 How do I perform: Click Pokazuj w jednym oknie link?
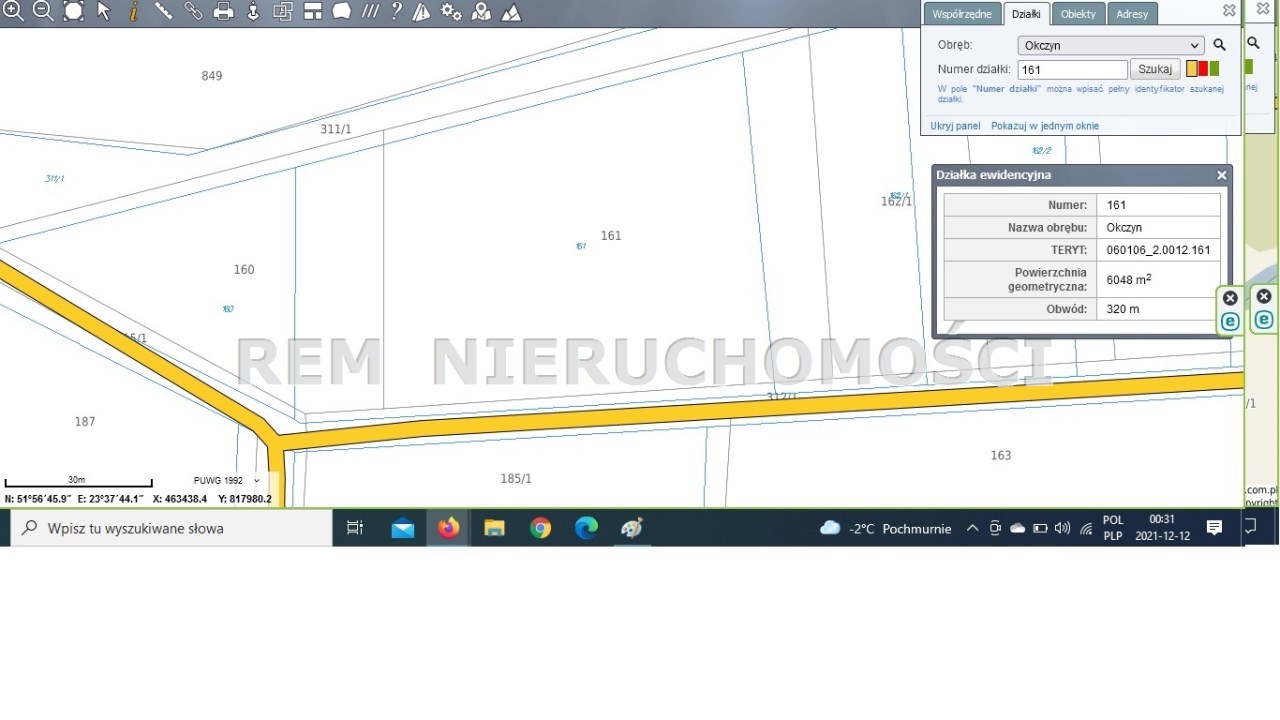(x=1044, y=126)
